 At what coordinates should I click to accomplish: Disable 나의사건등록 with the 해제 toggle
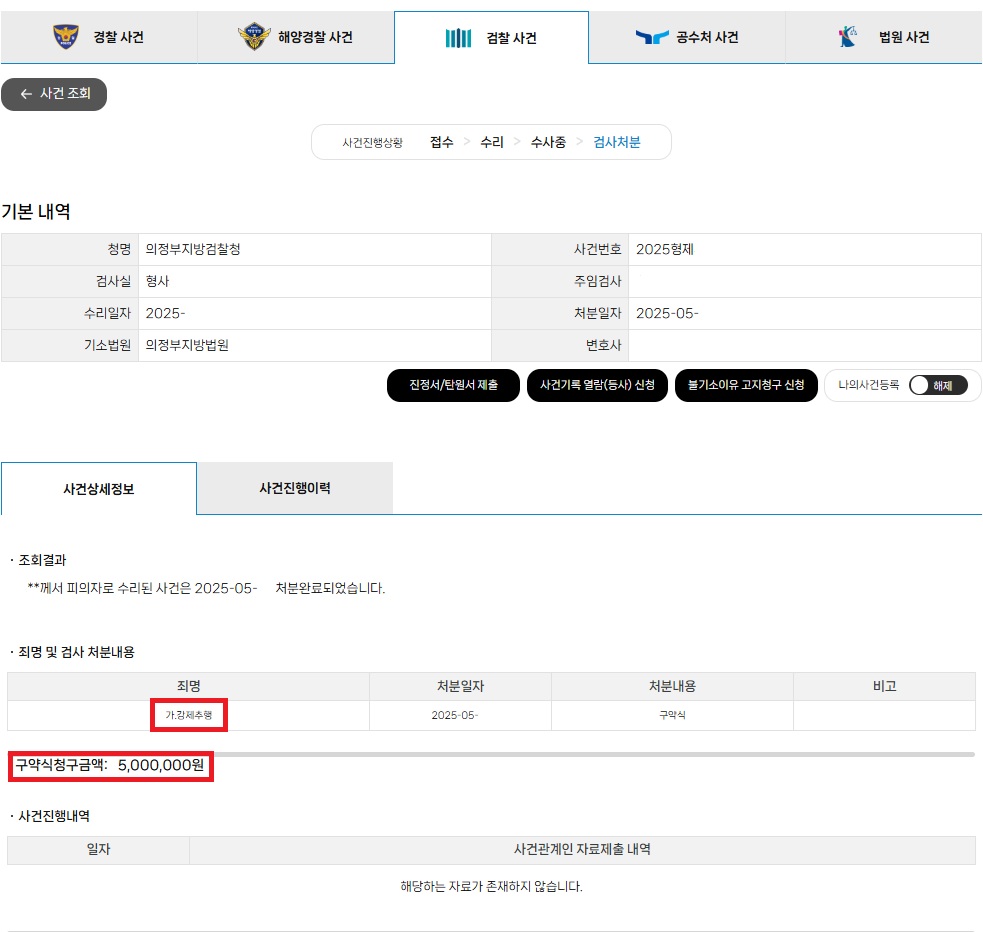(938, 385)
